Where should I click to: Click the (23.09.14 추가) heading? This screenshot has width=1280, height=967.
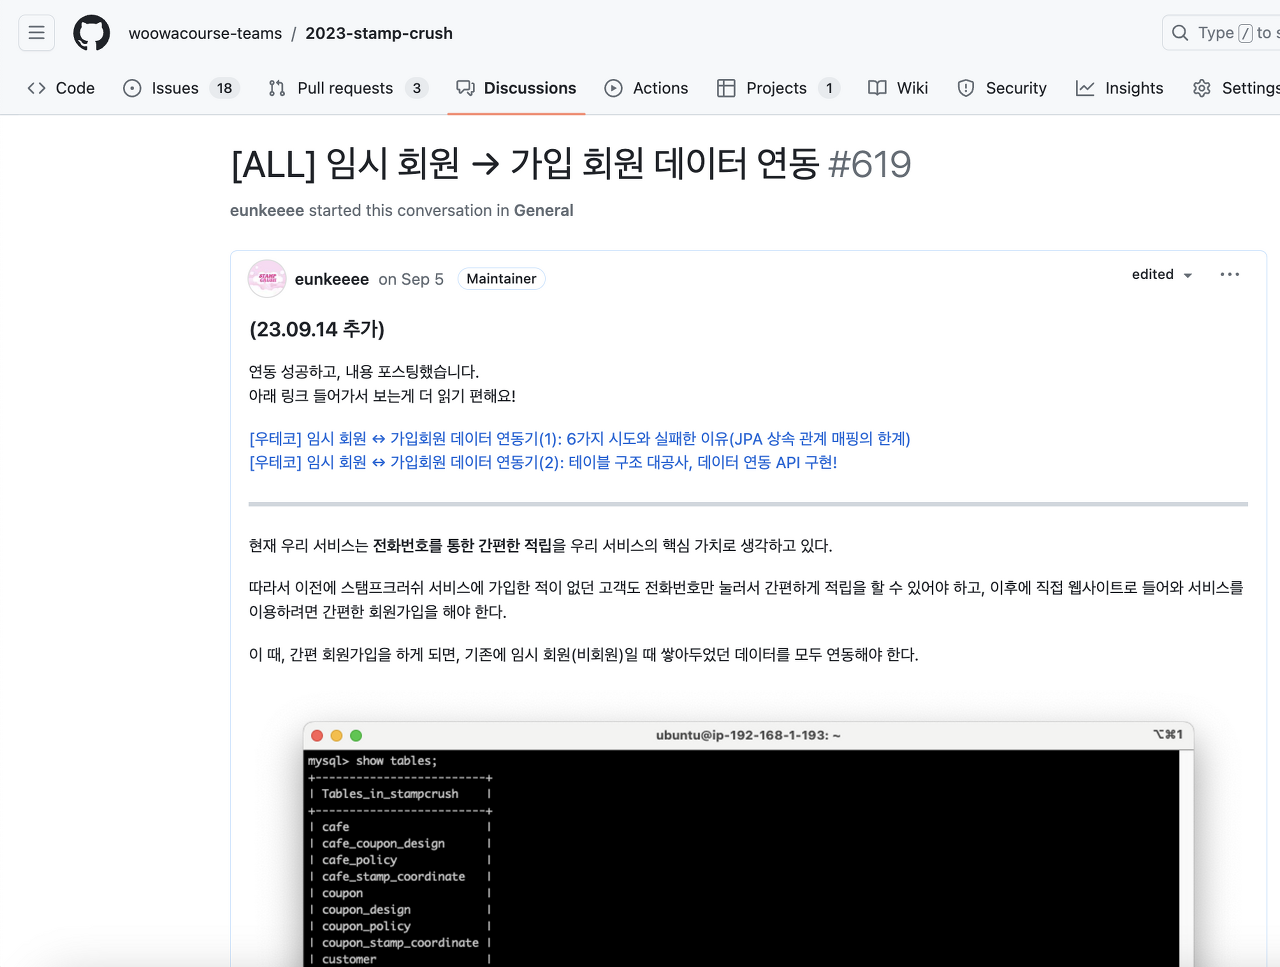click(317, 329)
